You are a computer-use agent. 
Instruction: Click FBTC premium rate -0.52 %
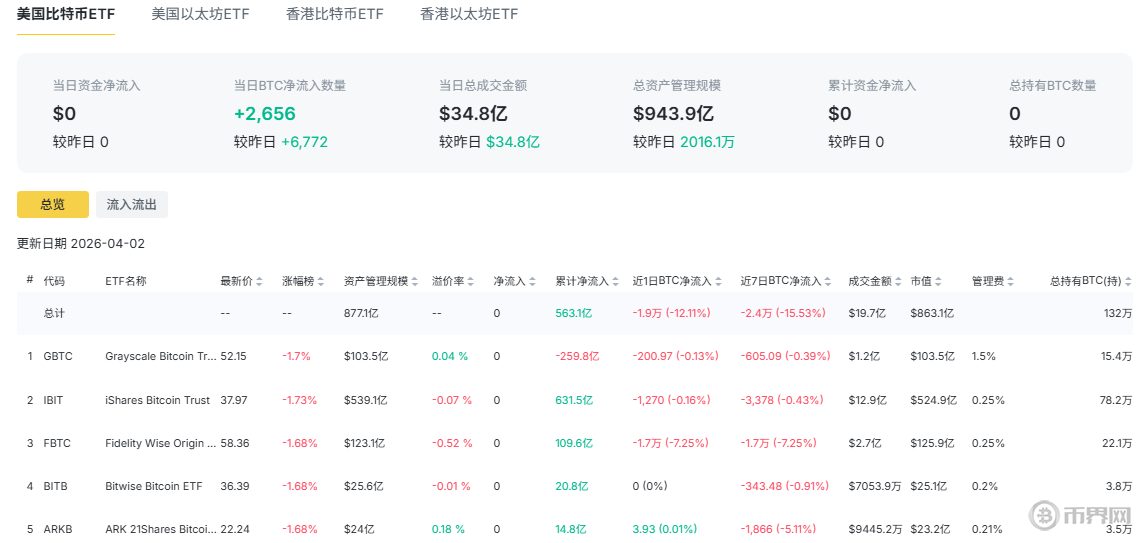[x=452, y=443]
